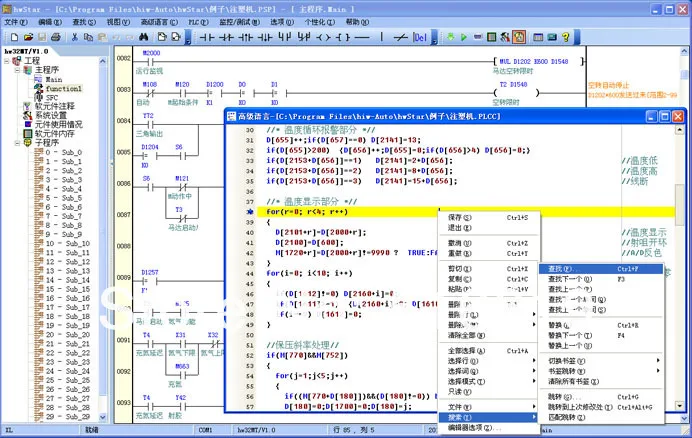
Task: Open the 高级语言 menu
Action: (159, 22)
